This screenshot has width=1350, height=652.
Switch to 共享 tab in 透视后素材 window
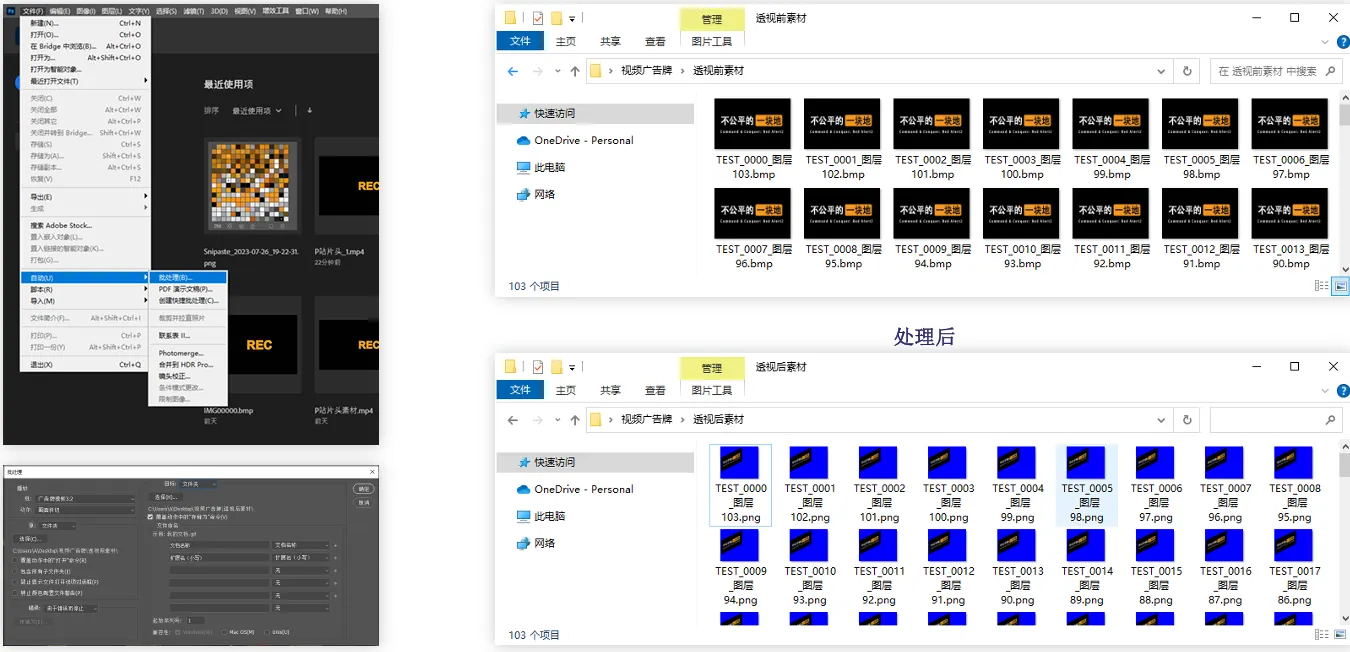pyautogui.click(x=610, y=390)
